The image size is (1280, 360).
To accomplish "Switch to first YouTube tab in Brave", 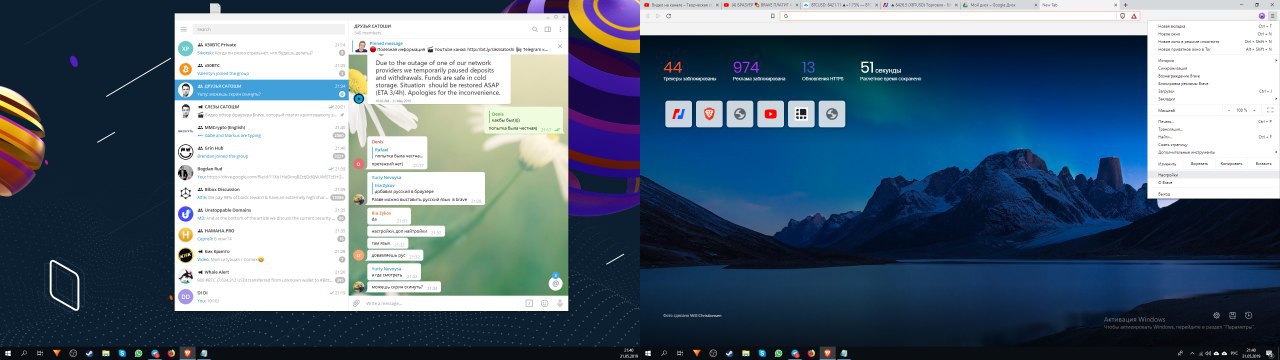I will coord(681,6).
